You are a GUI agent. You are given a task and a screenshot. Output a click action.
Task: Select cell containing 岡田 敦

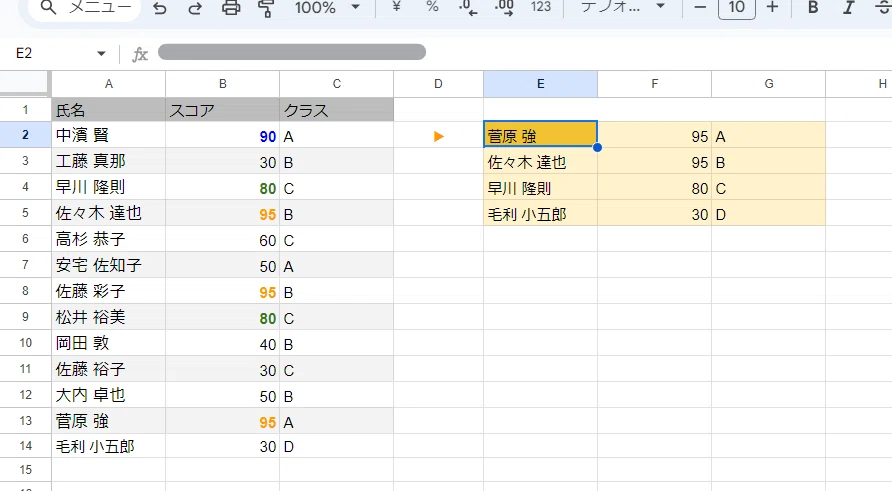point(109,343)
